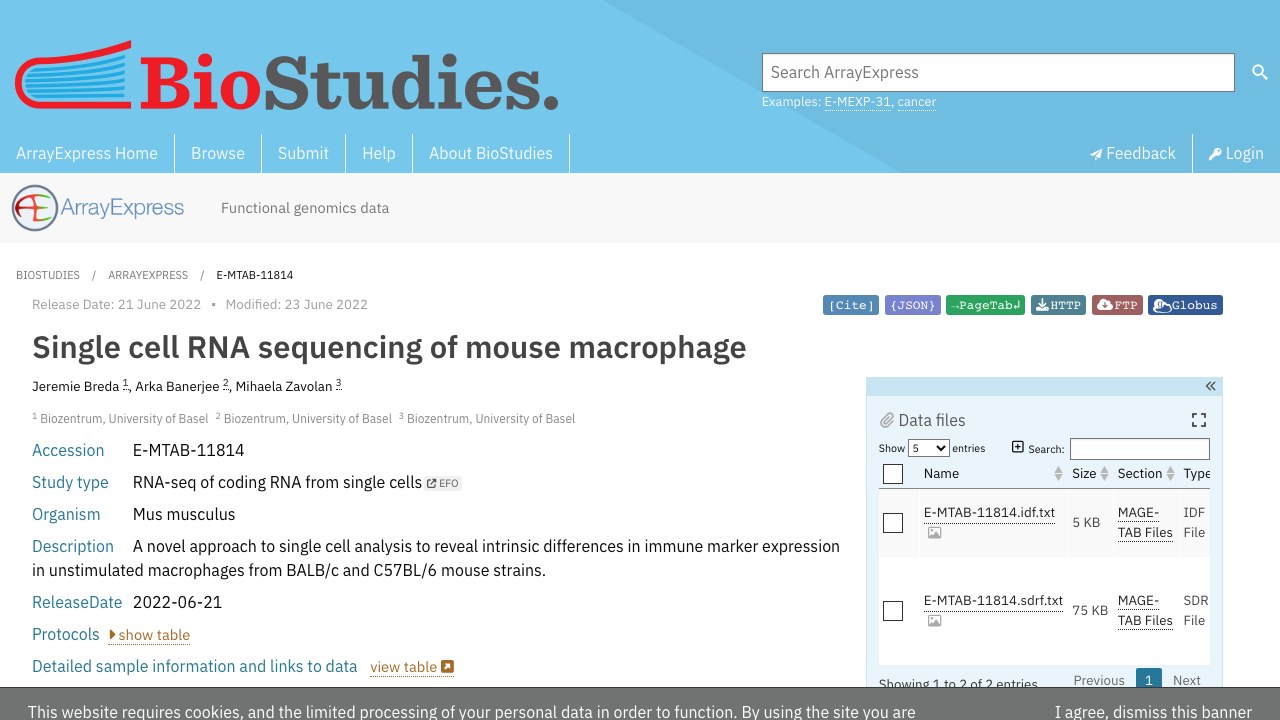Click the Login link
Screen dimensions: 1280x720
click(1236, 153)
